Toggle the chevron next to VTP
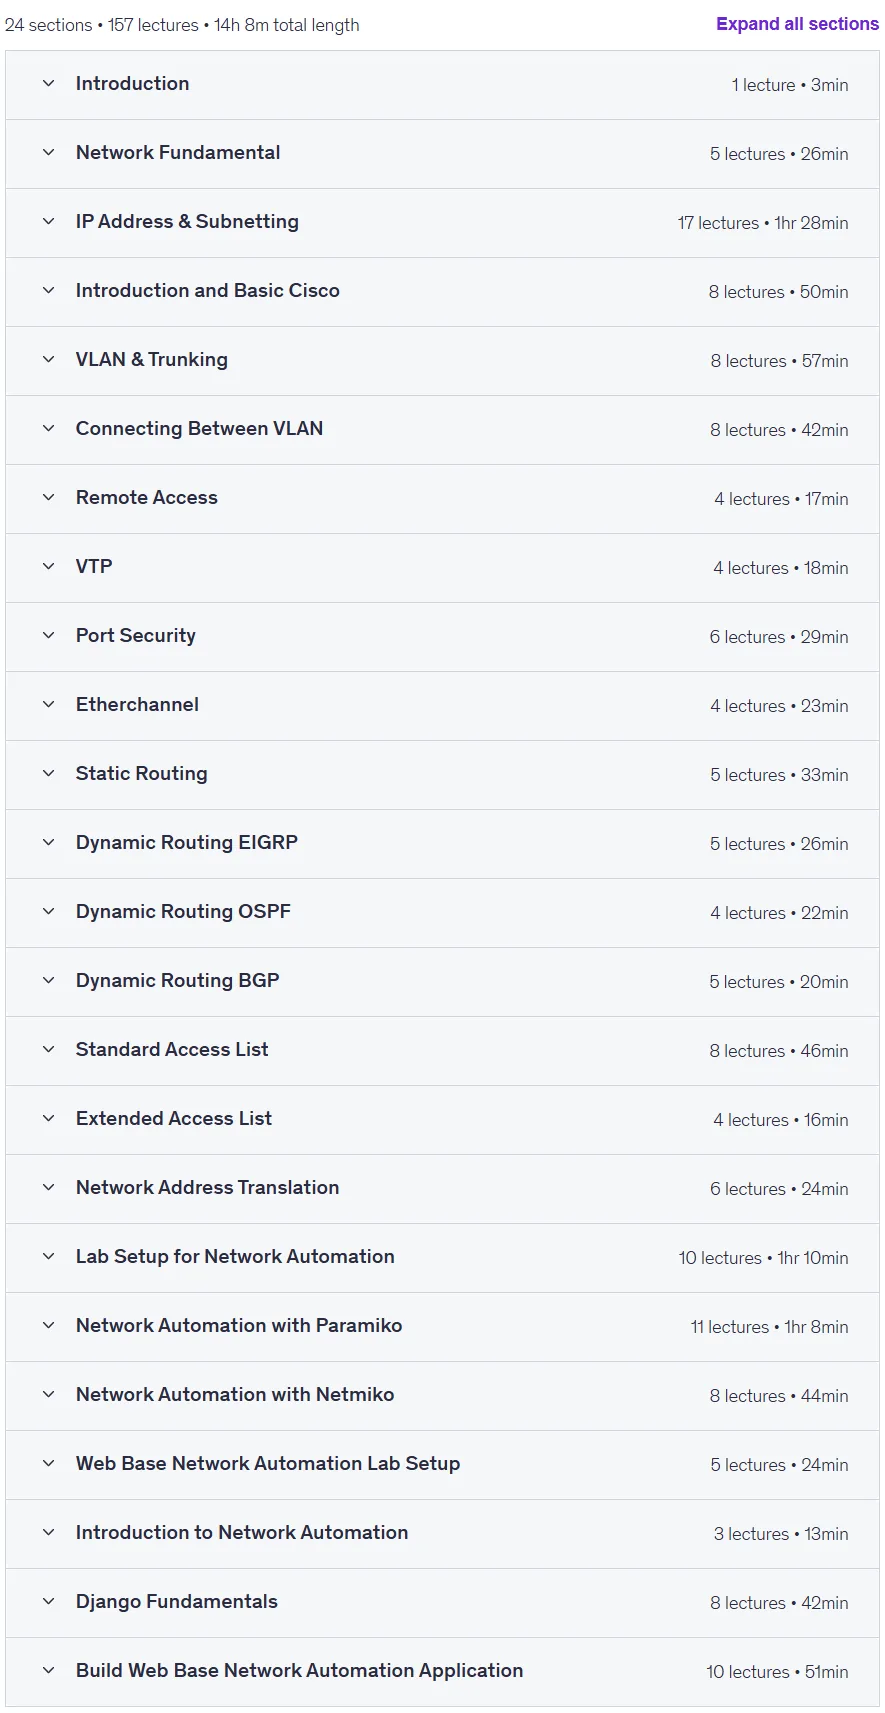Screen dimensions: 885x1713 (x=48, y=567)
